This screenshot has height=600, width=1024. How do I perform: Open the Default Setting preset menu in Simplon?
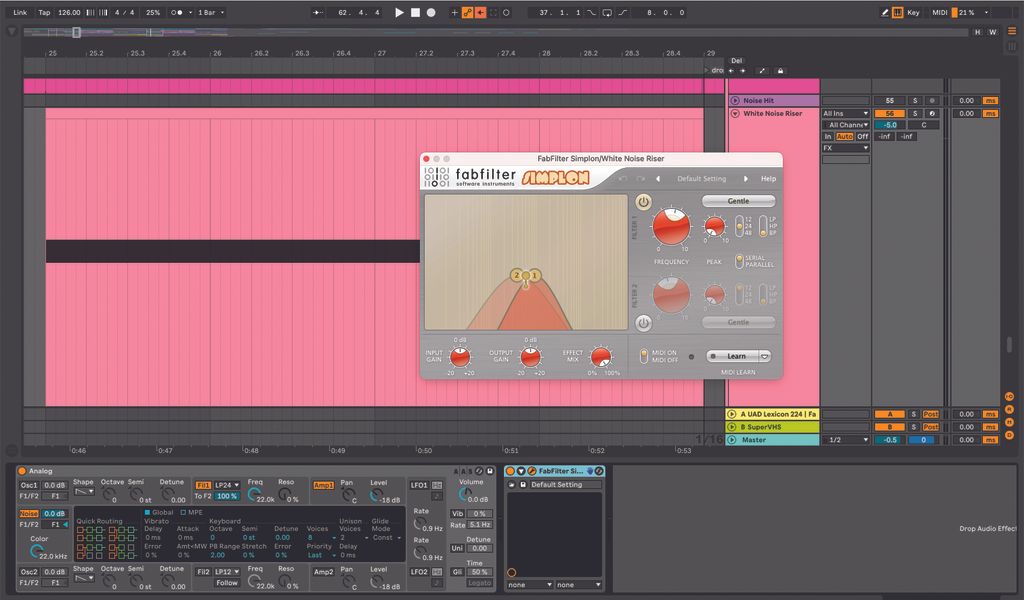pyautogui.click(x=701, y=179)
